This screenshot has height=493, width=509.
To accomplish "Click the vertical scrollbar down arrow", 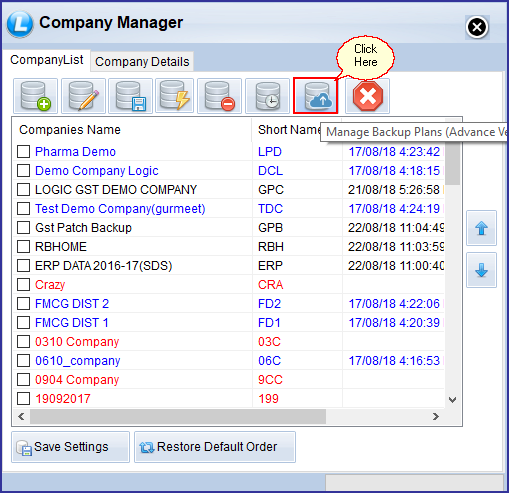I will click(452, 399).
